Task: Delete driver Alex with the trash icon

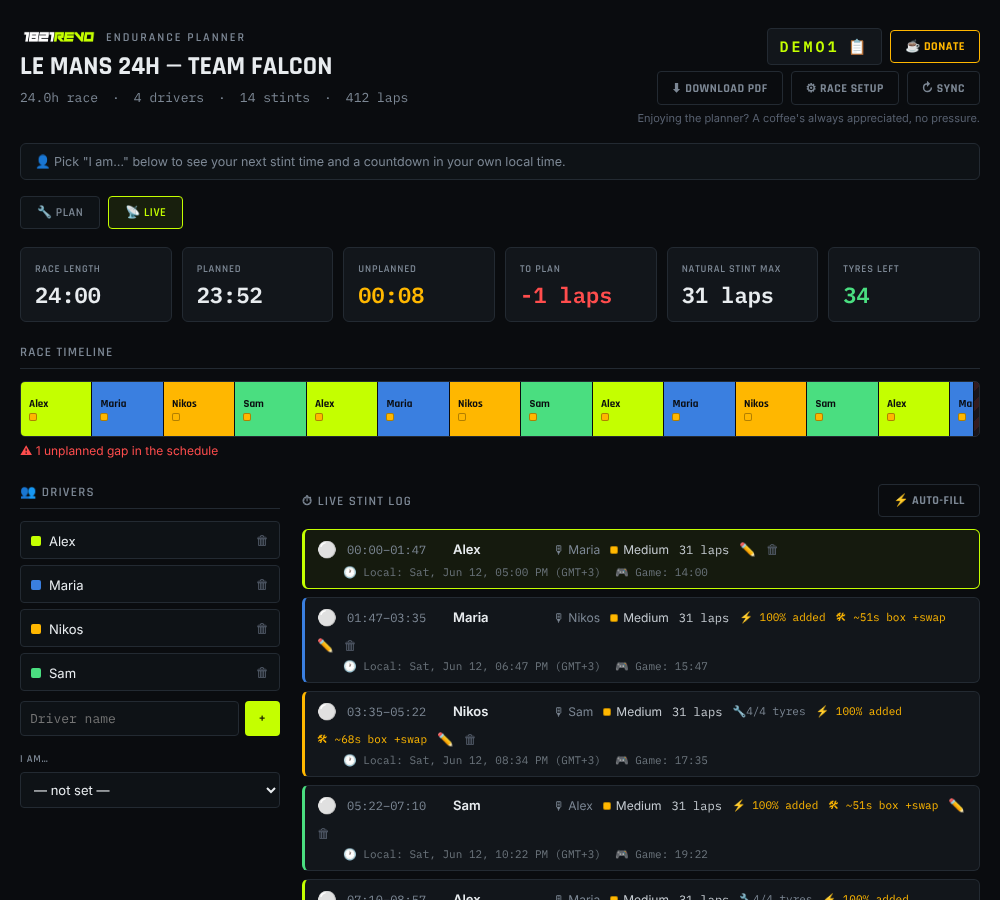Action: [261, 541]
